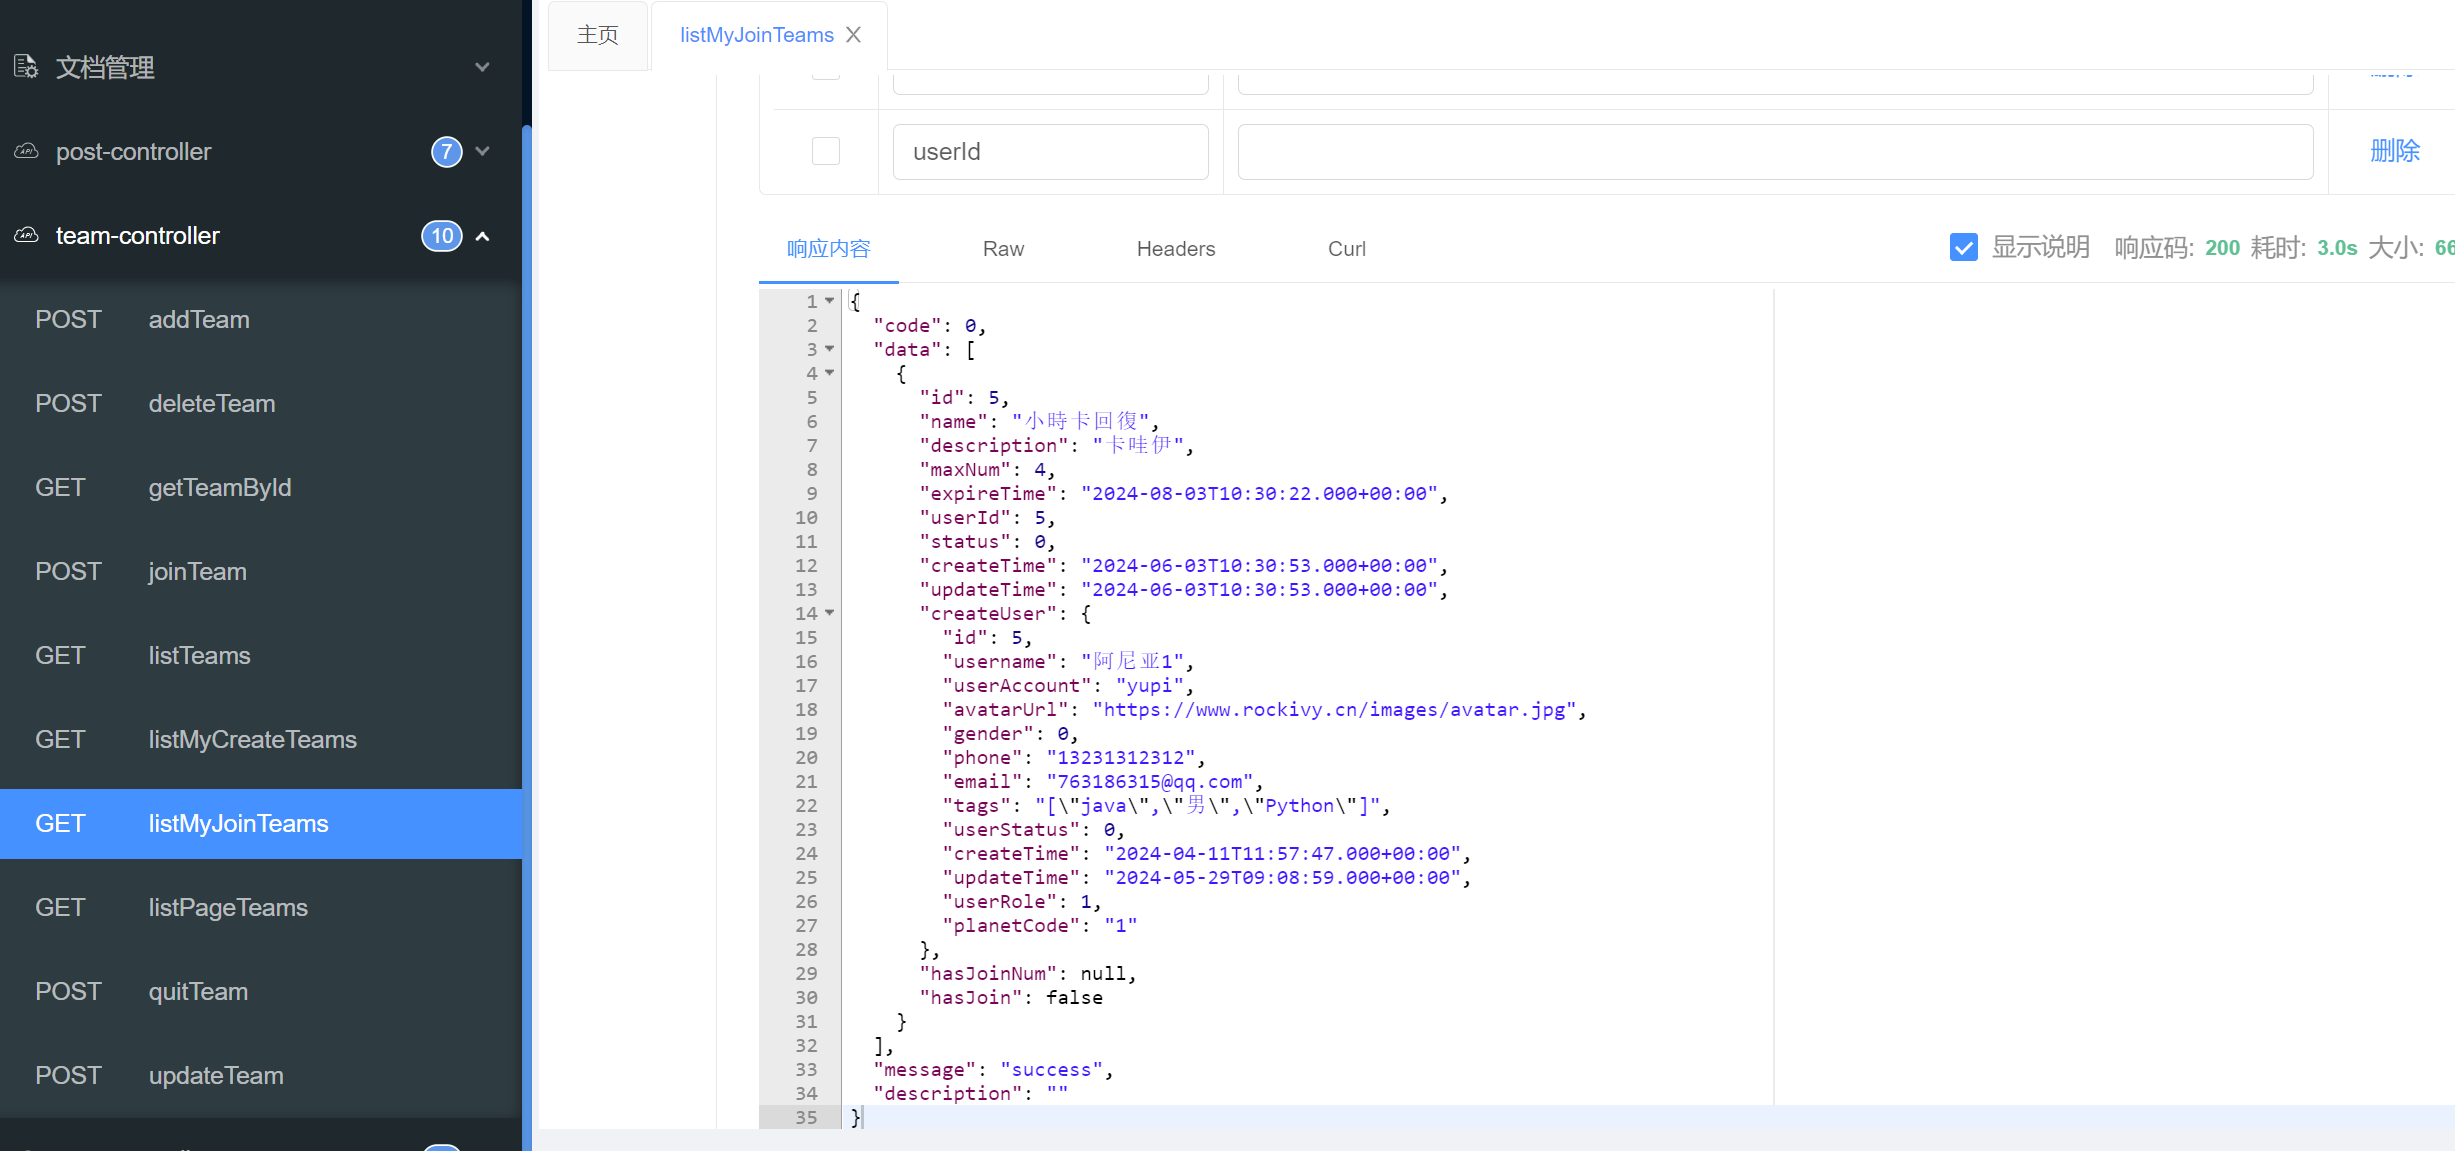This screenshot has height=1151, width=2455.
Task: Click the post-controller cloud icon
Action: pos(26,151)
